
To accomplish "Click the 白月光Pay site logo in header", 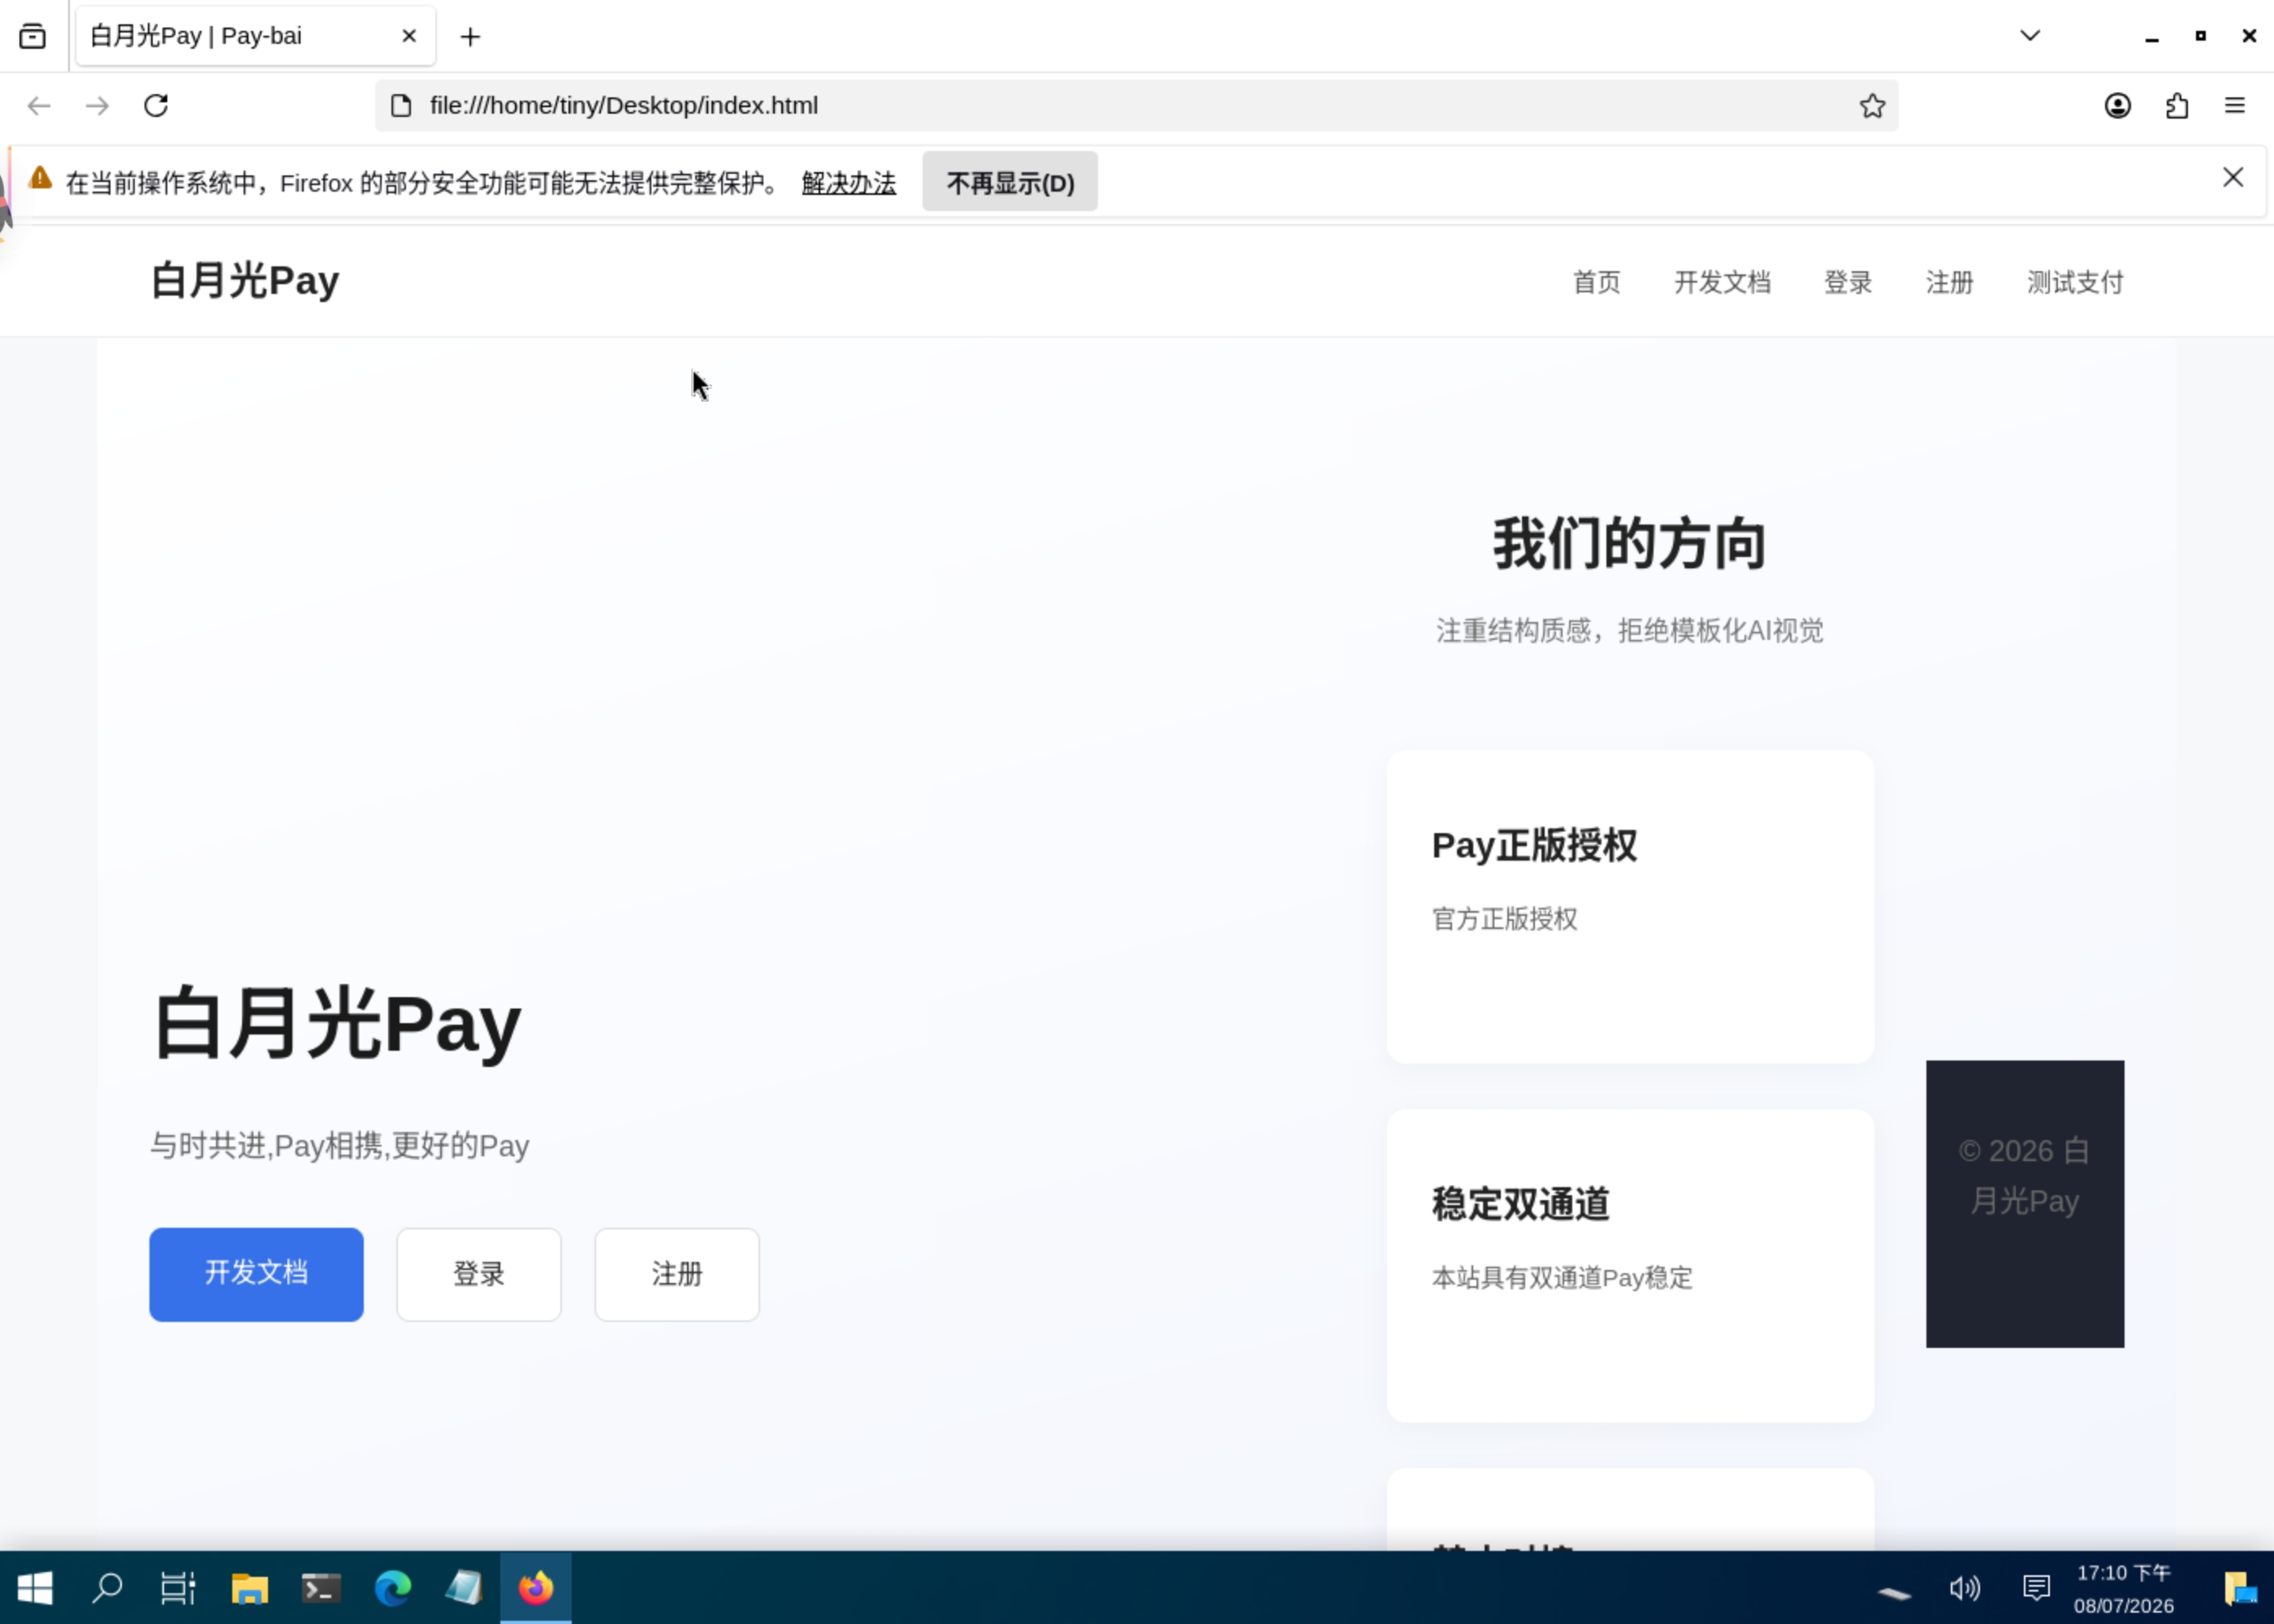I will (245, 281).
